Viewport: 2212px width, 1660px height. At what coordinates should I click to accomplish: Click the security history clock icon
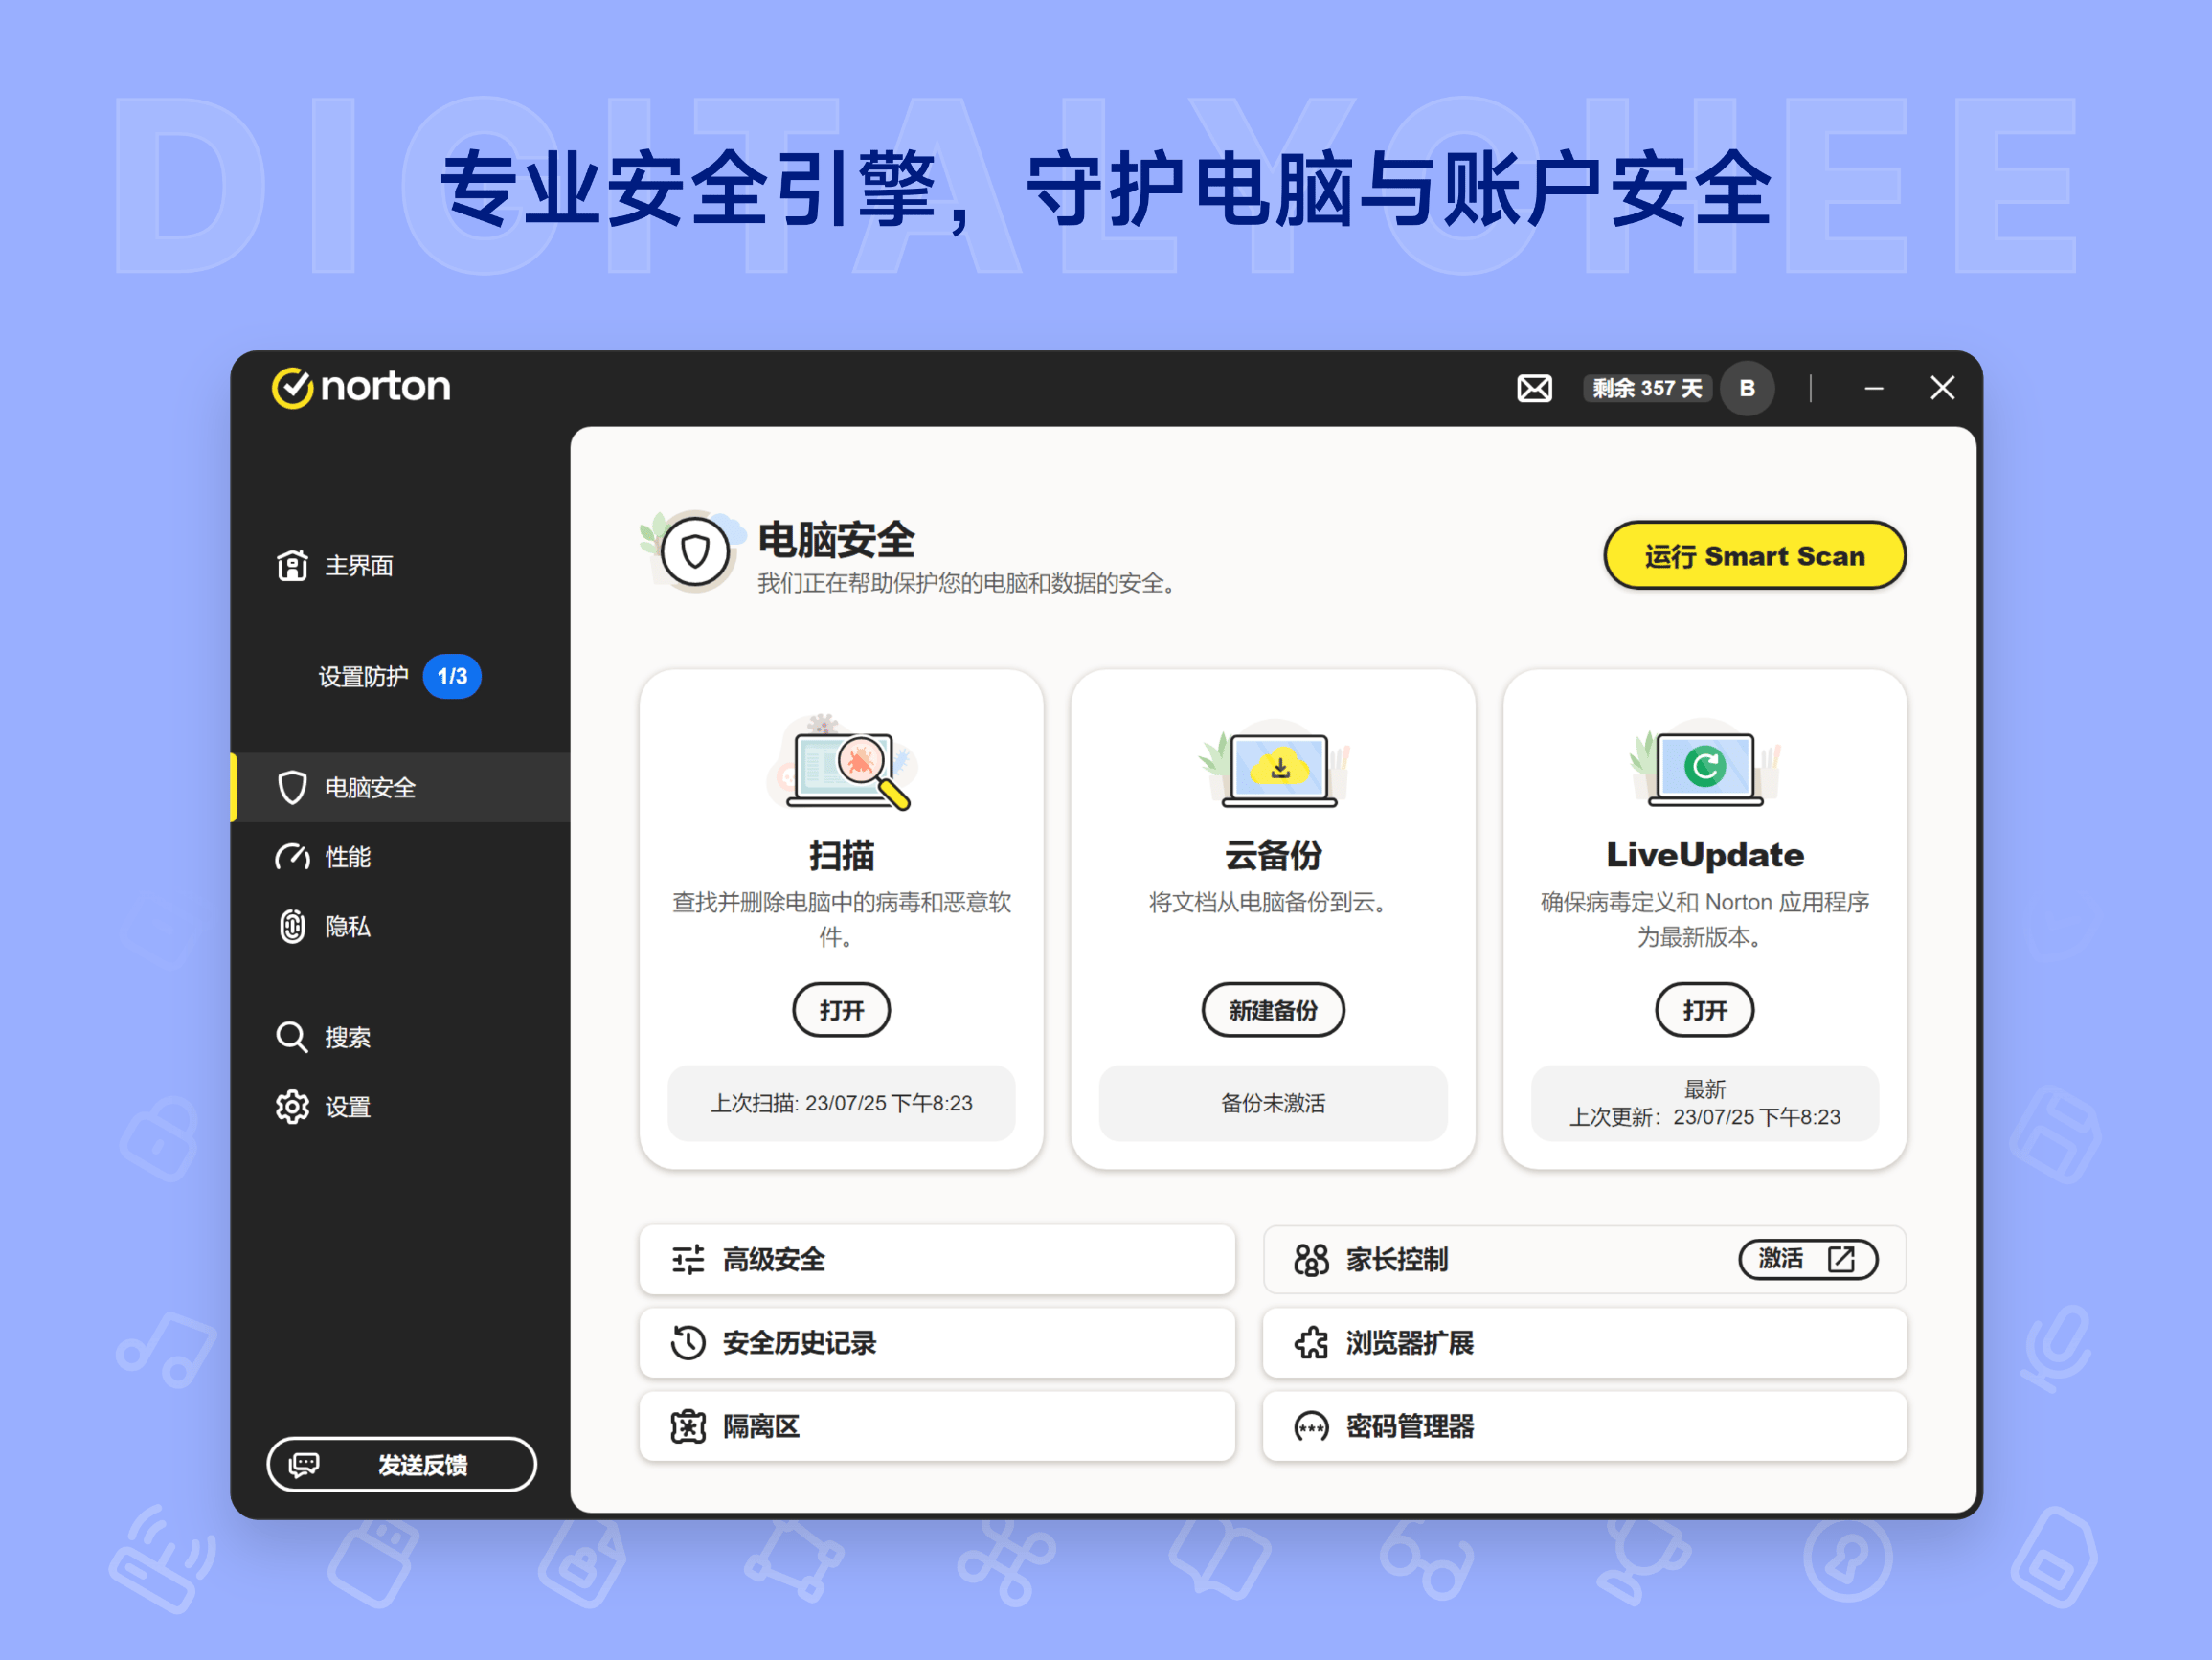point(687,1343)
